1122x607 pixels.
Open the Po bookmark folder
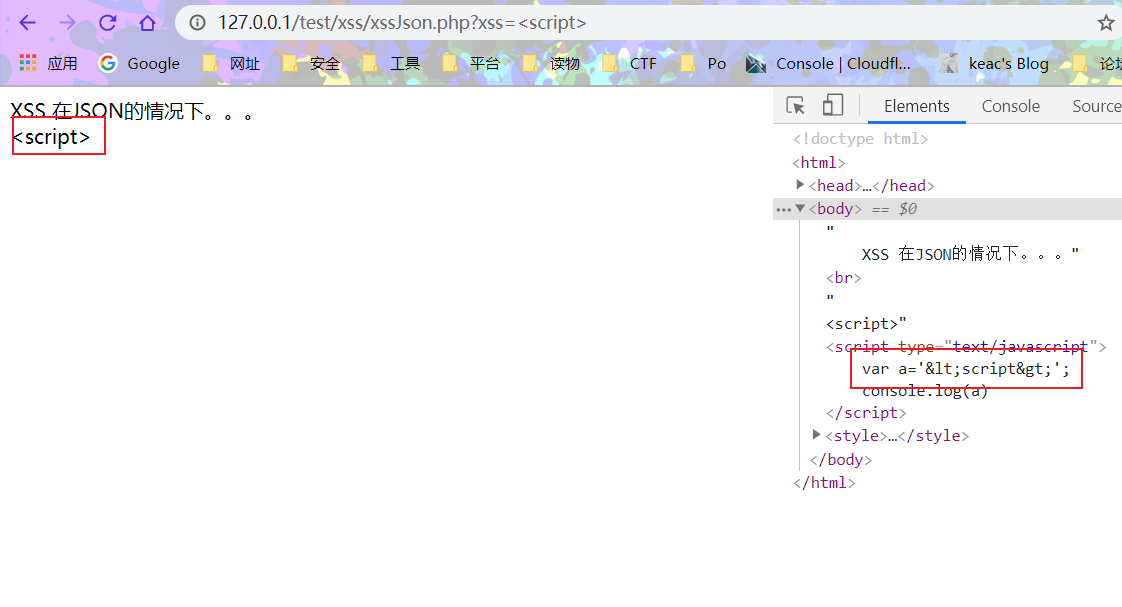point(703,64)
